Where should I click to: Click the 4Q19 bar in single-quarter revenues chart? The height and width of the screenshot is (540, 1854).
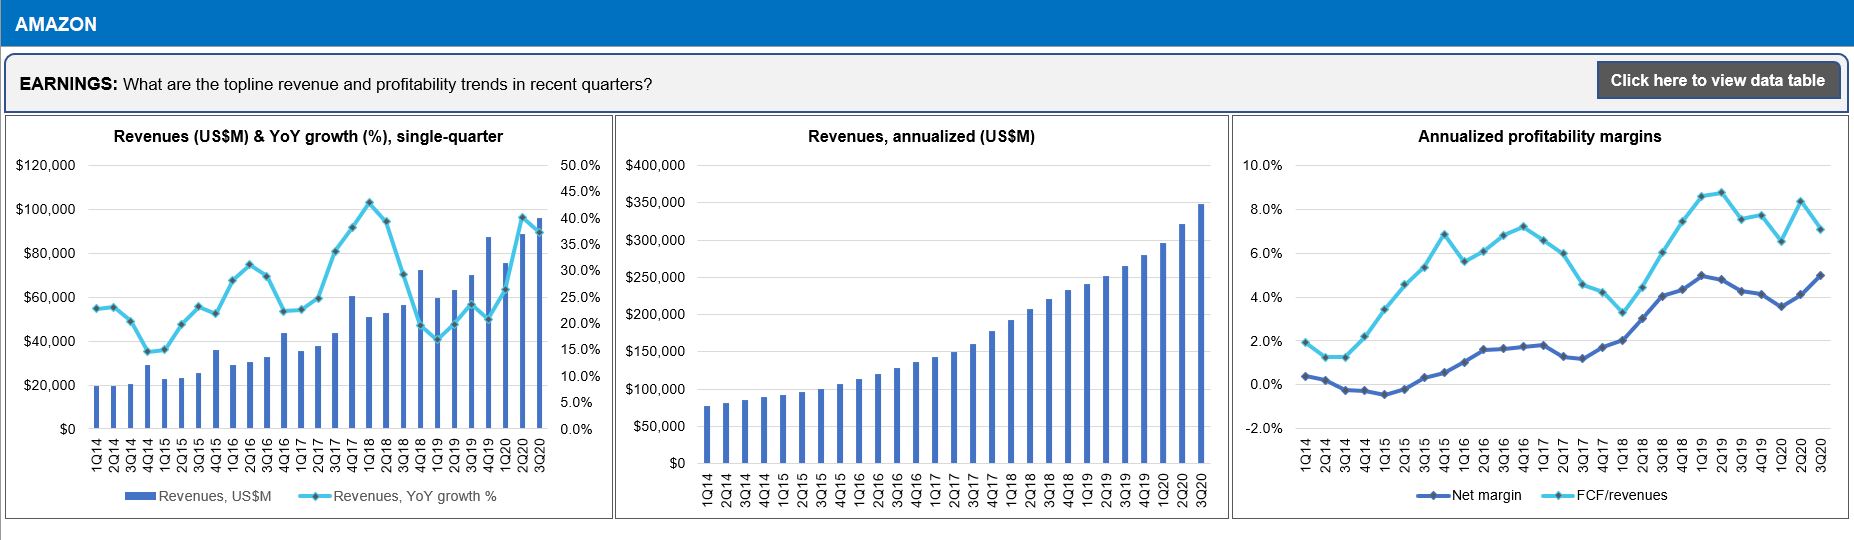click(489, 333)
